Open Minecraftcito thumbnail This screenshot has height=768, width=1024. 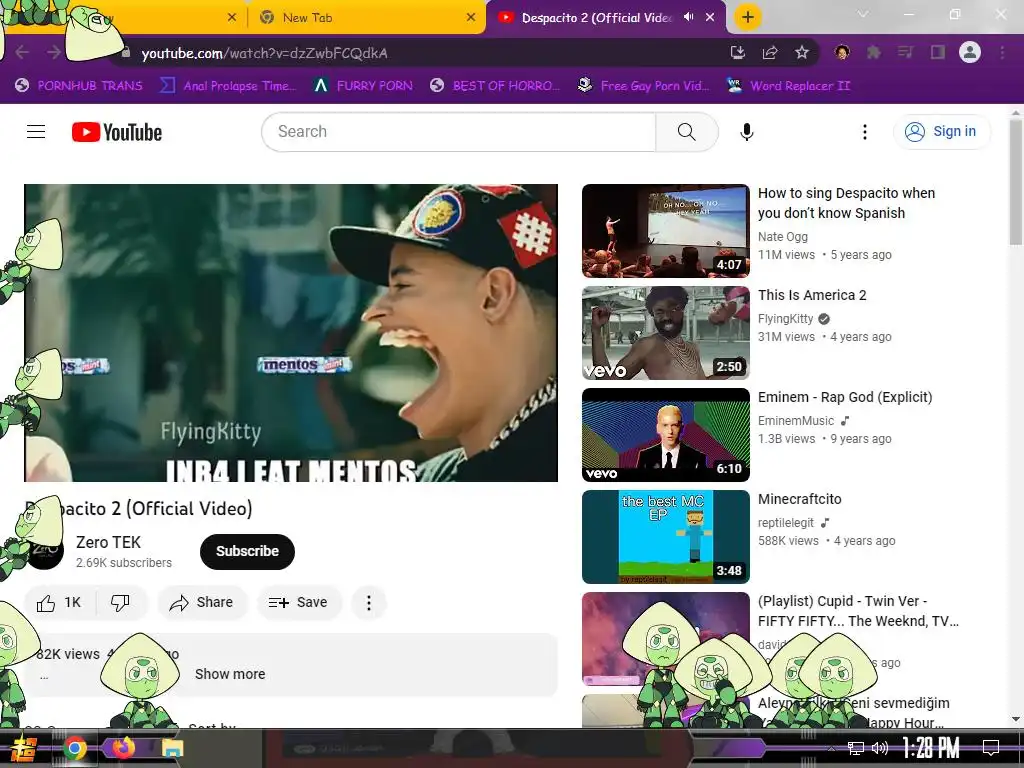[665, 537]
